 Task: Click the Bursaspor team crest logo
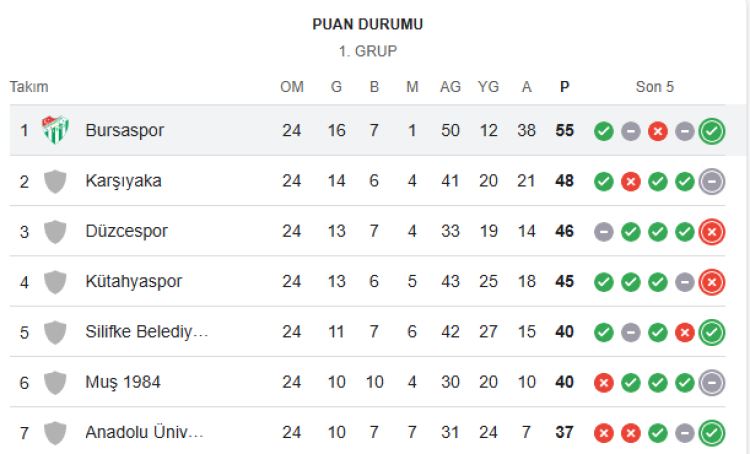pyautogui.click(x=55, y=130)
